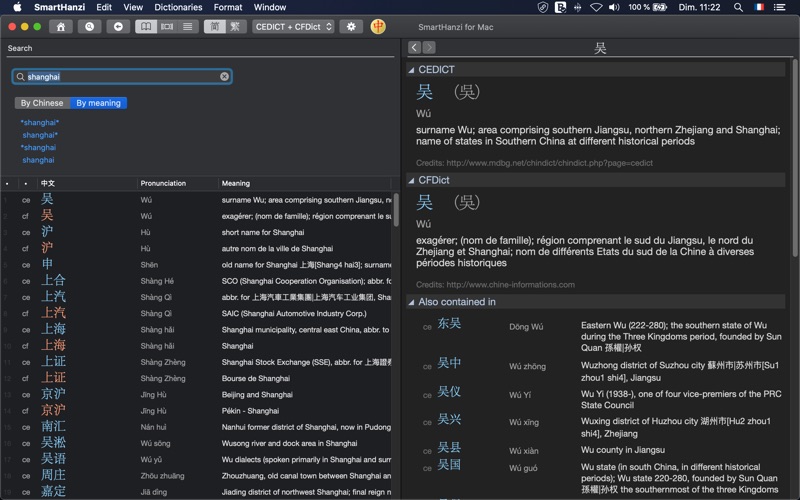The width and height of the screenshot is (800, 500).
Task: Collapse the Also contained in section
Action: coord(410,302)
